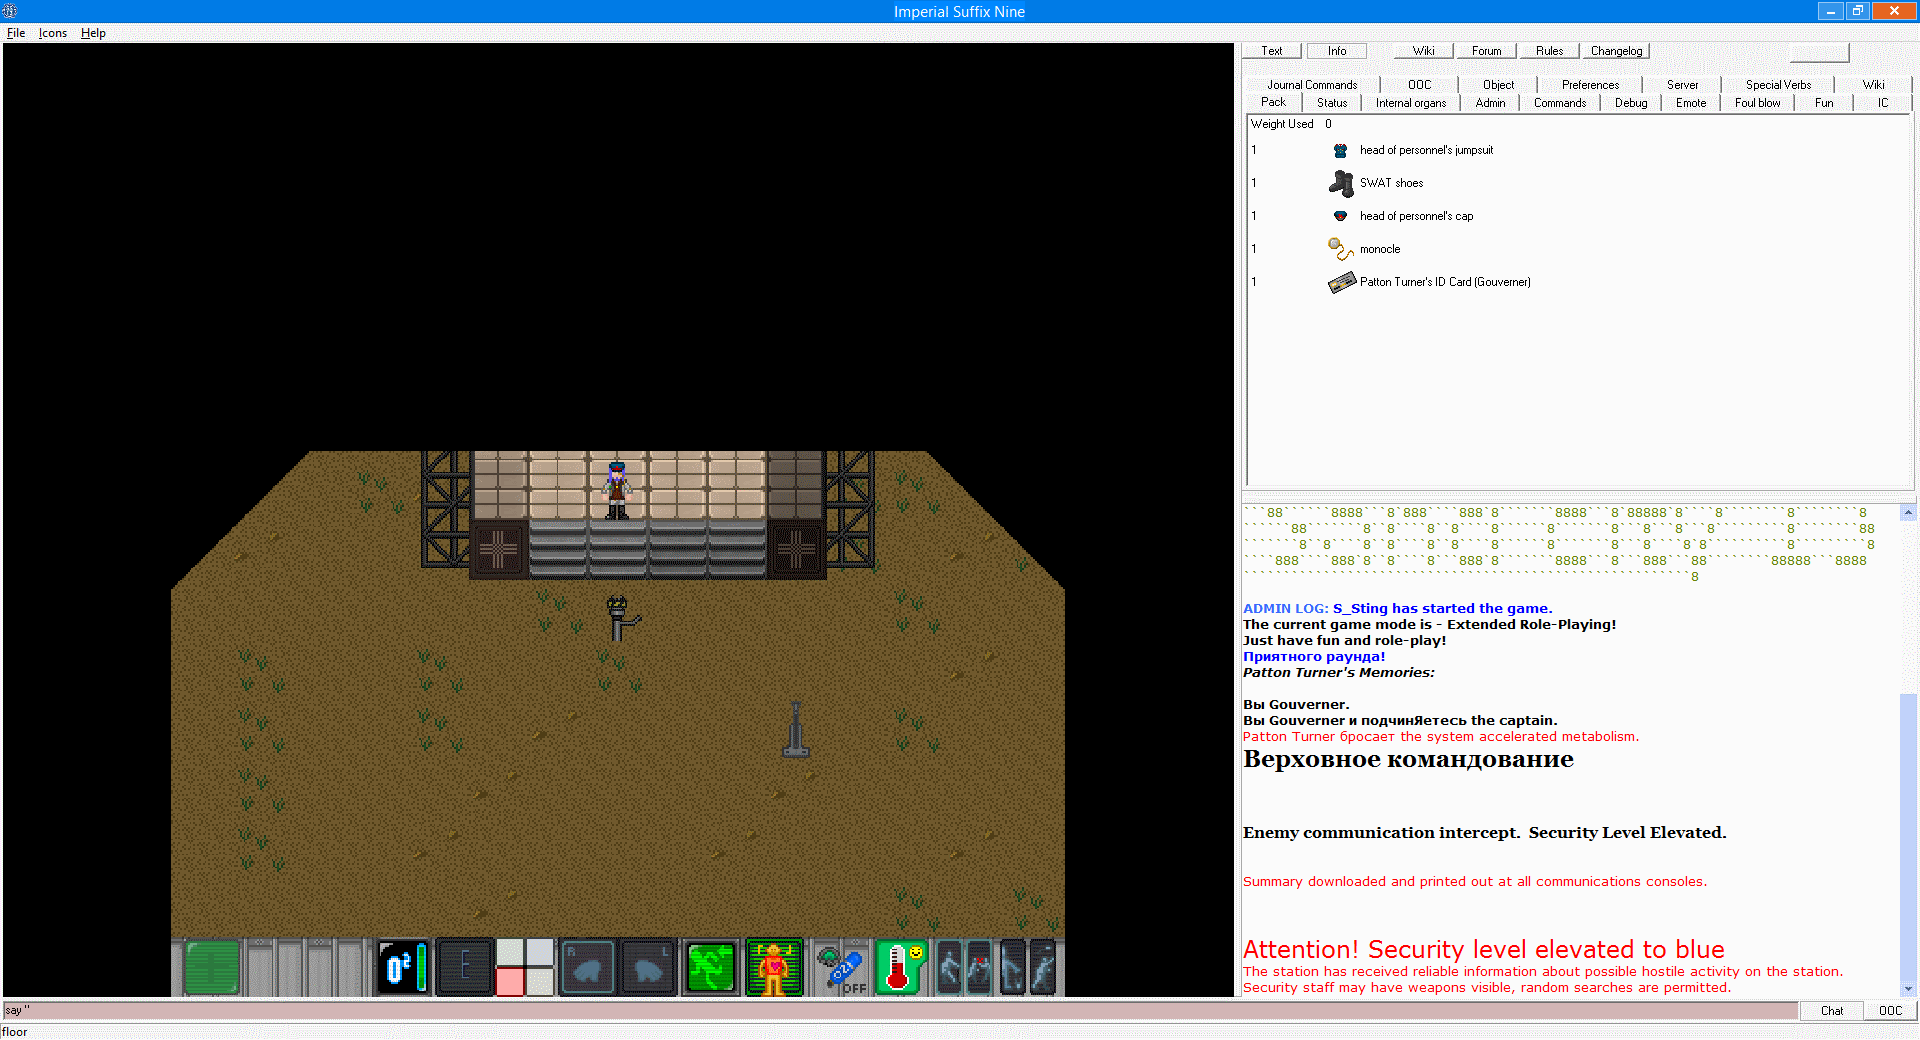Open the Preferences tab
This screenshot has height=1040, width=1920.
(x=1590, y=85)
